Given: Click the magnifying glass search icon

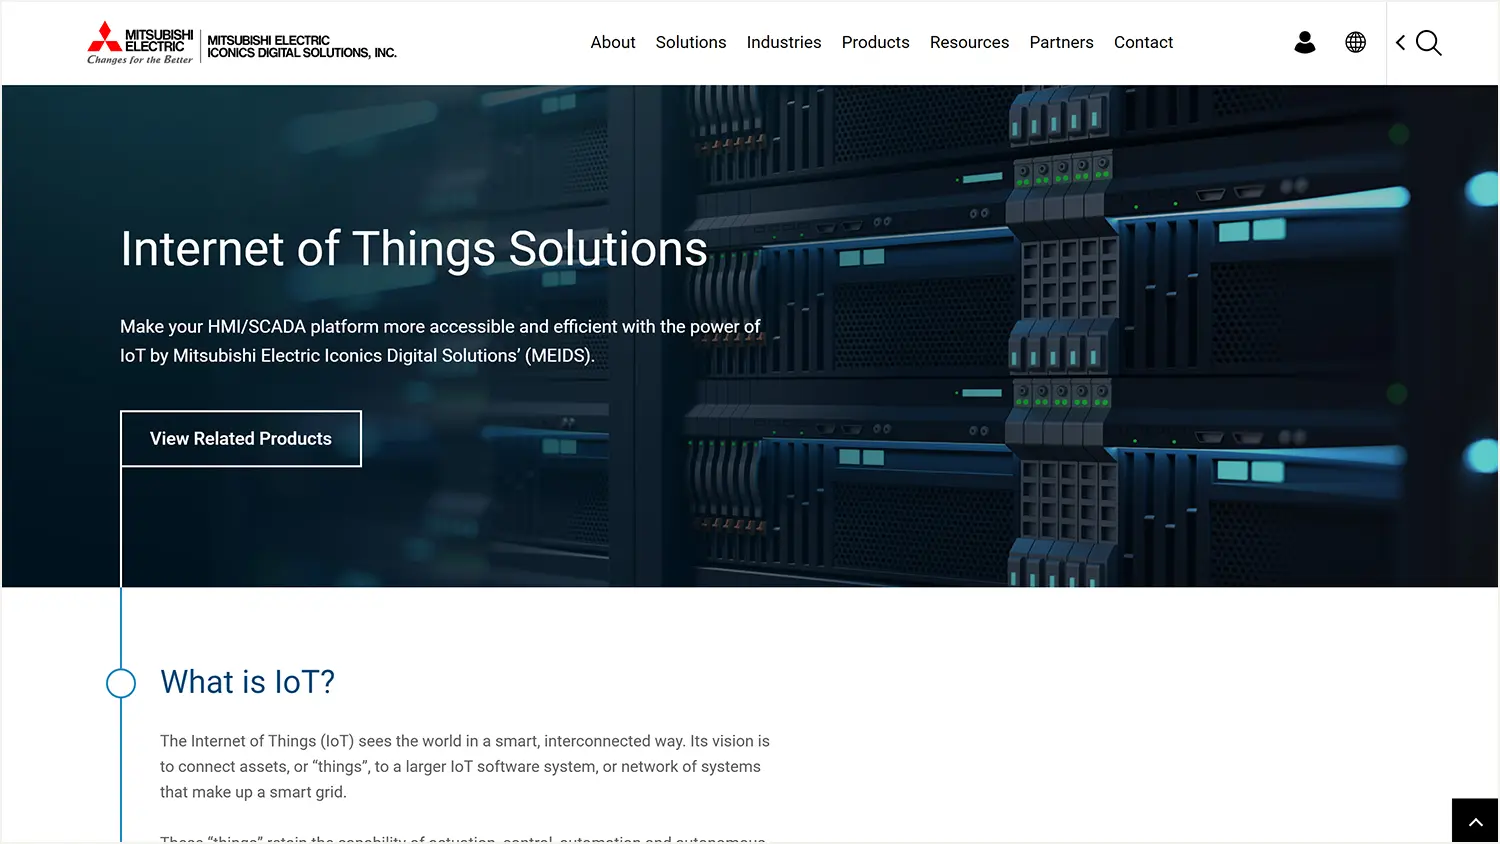Looking at the screenshot, I should click(1429, 43).
